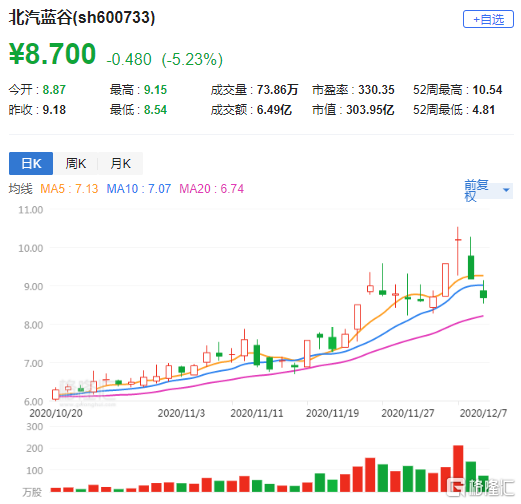Click the 52周最低 value 4.81
The width and height of the screenshot is (521, 504).
click(x=484, y=110)
